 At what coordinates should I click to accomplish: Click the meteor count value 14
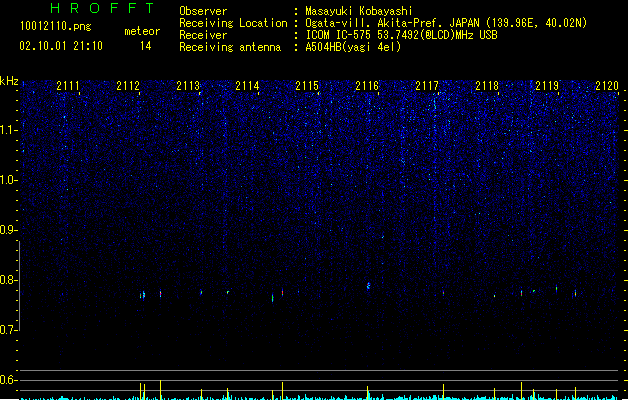click(x=146, y=46)
